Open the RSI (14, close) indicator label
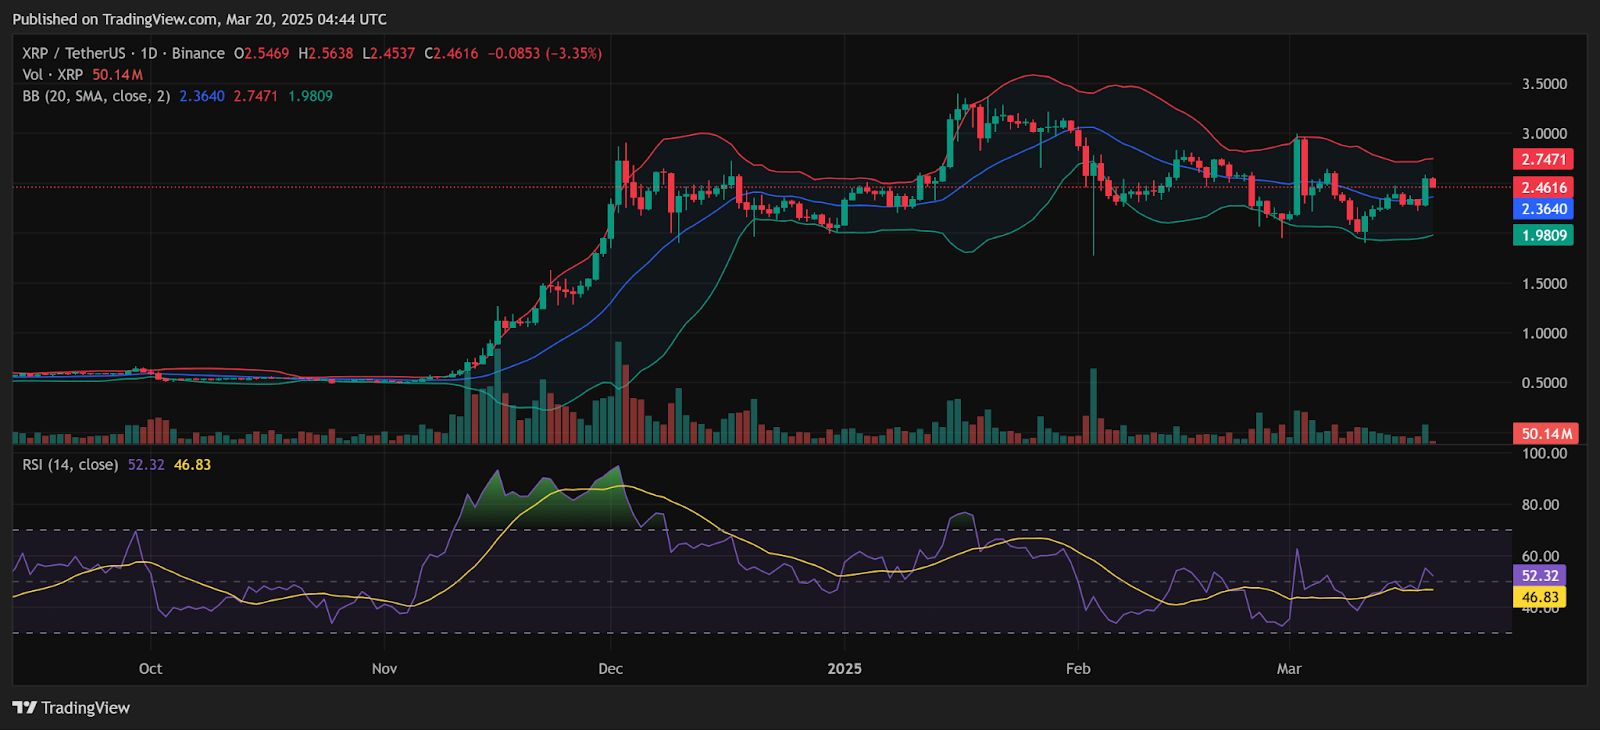The height and width of the screenshot is (730, 1600). tap(70, 465)
